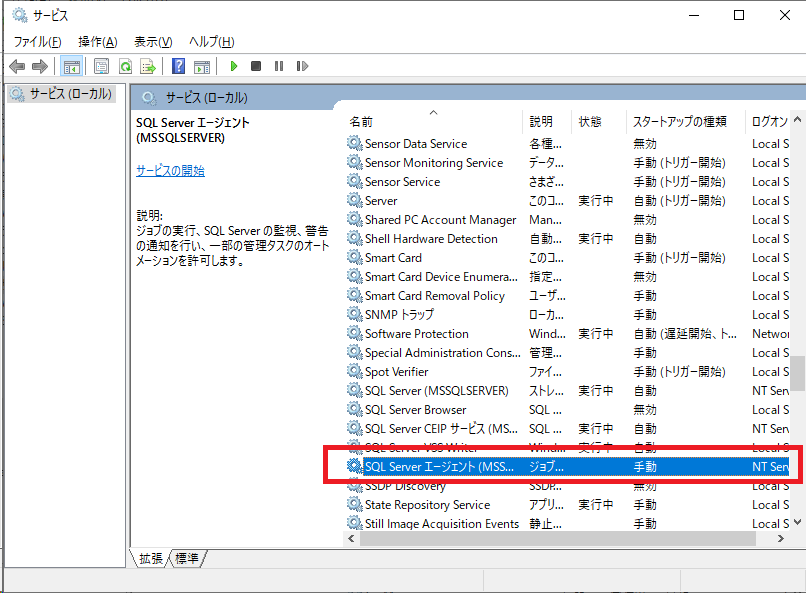
Task: Refresh the services list icon
Action: pos(125,66)
